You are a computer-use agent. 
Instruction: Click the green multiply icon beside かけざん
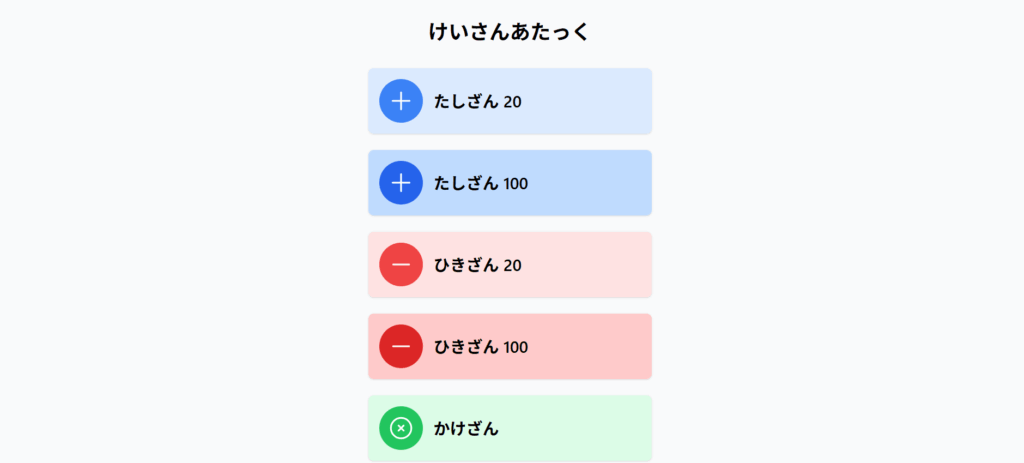coord(401,428)
